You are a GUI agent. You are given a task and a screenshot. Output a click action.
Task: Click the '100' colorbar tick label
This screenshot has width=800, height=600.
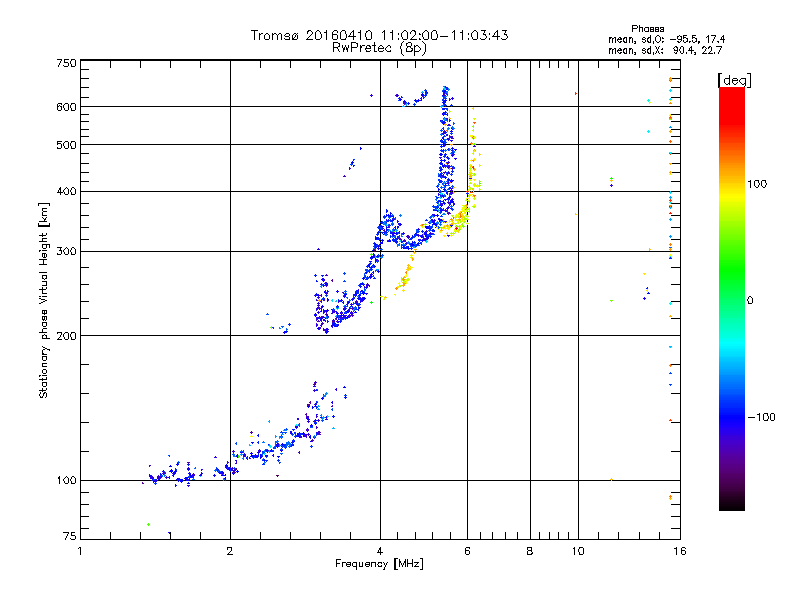click(x=757, y=184)
